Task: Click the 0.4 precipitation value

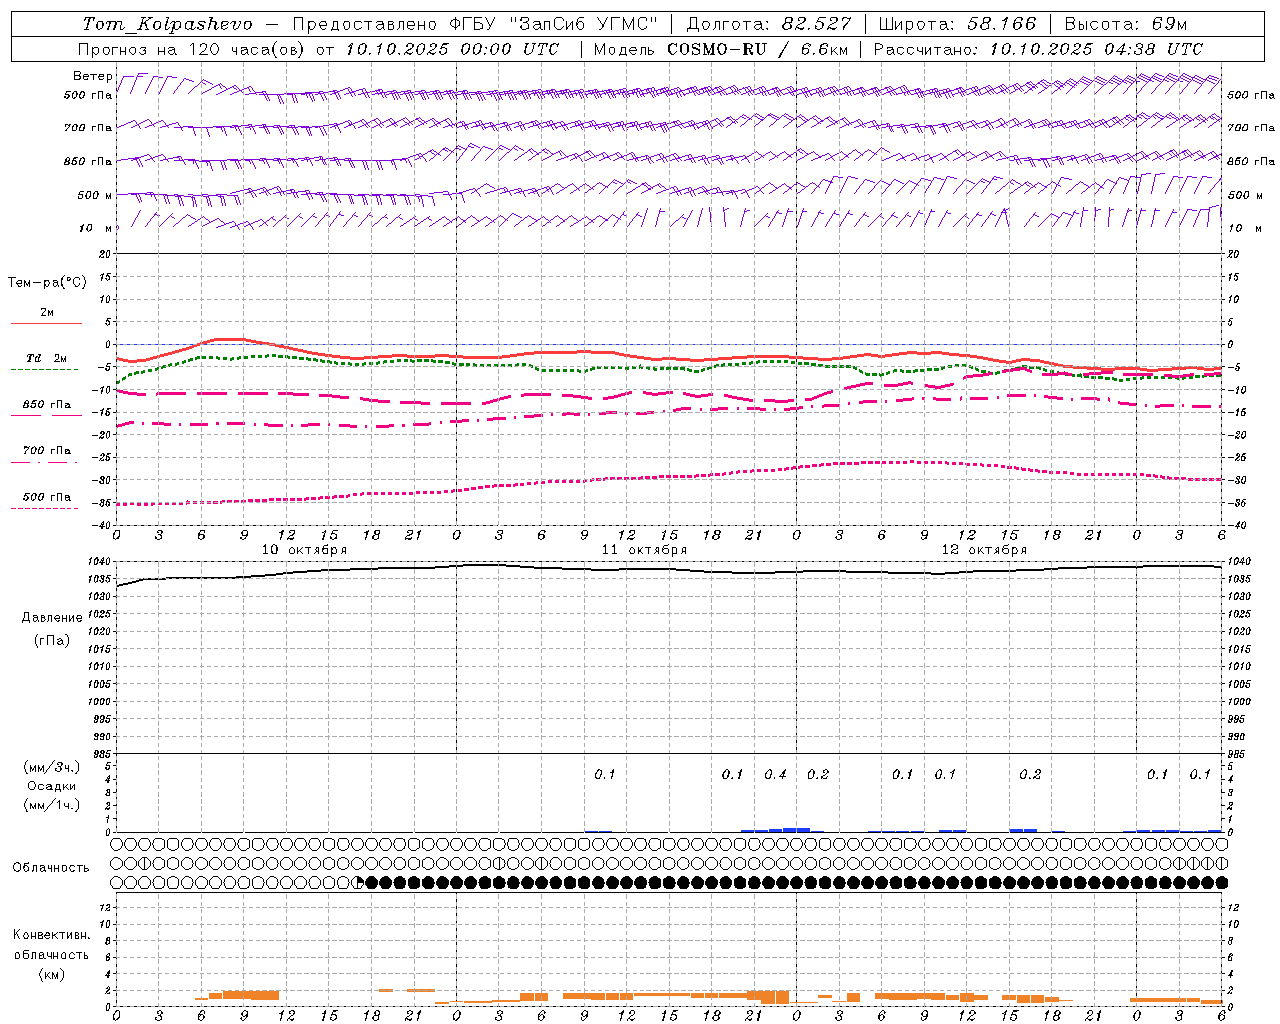Action: (775, 774)
